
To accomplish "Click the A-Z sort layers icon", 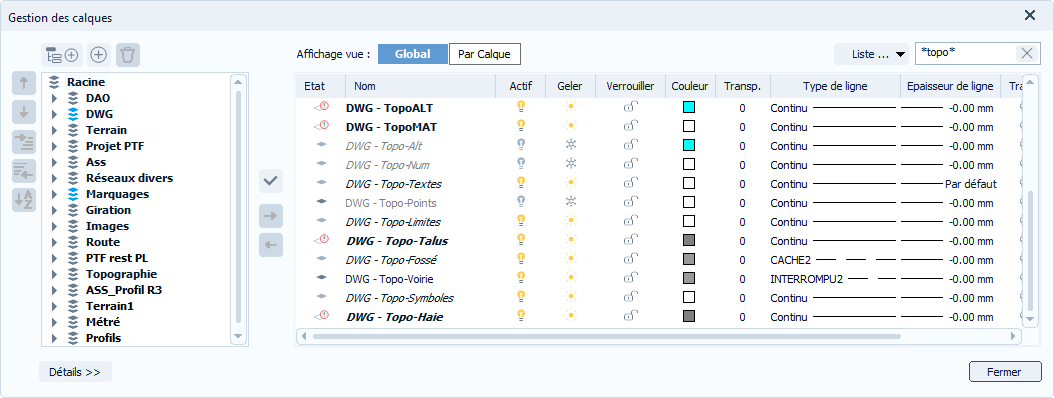I will tap(24, 199).
